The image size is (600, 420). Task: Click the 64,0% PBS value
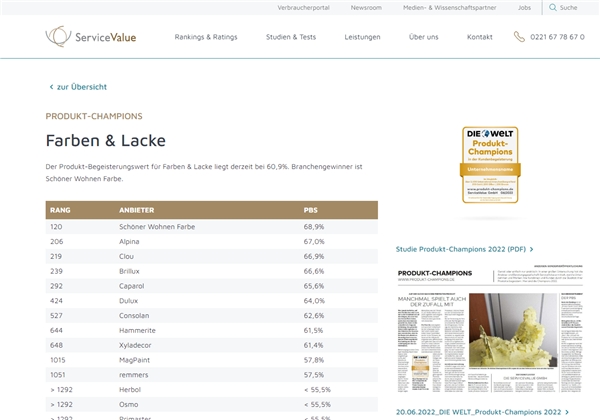314,301
